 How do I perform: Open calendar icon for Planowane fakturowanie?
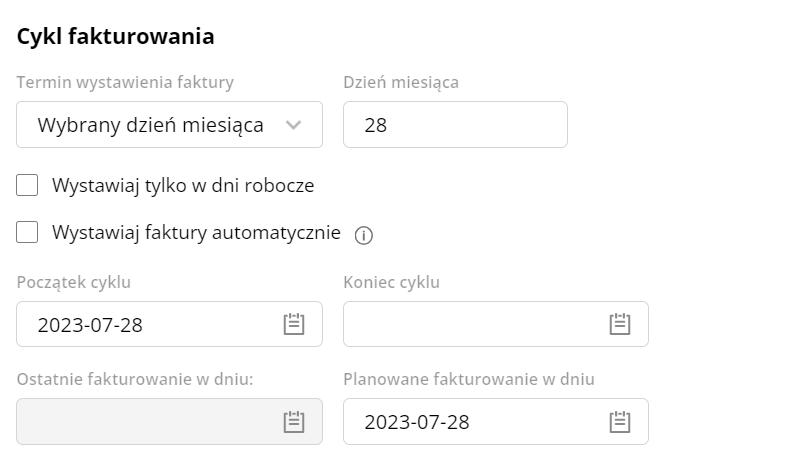coord(620,421)
